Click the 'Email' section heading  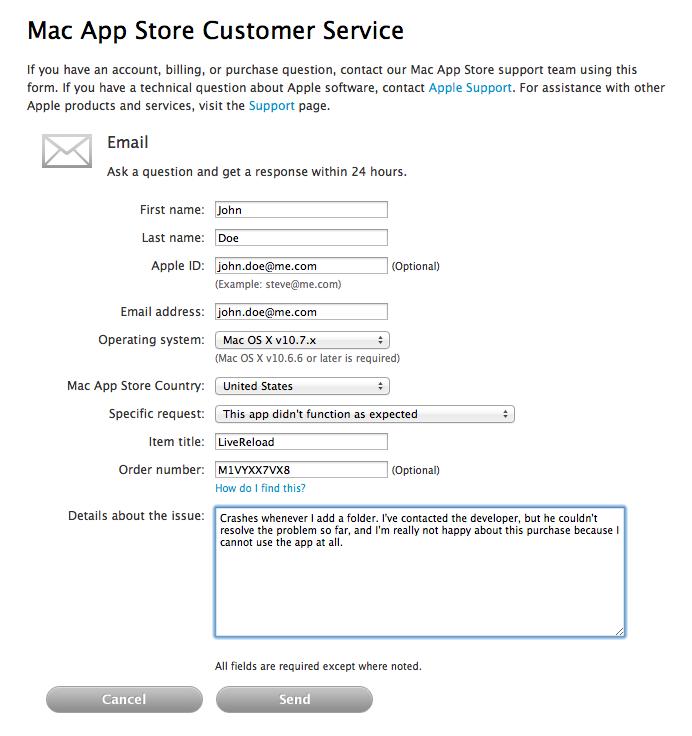tap(128, 142)
